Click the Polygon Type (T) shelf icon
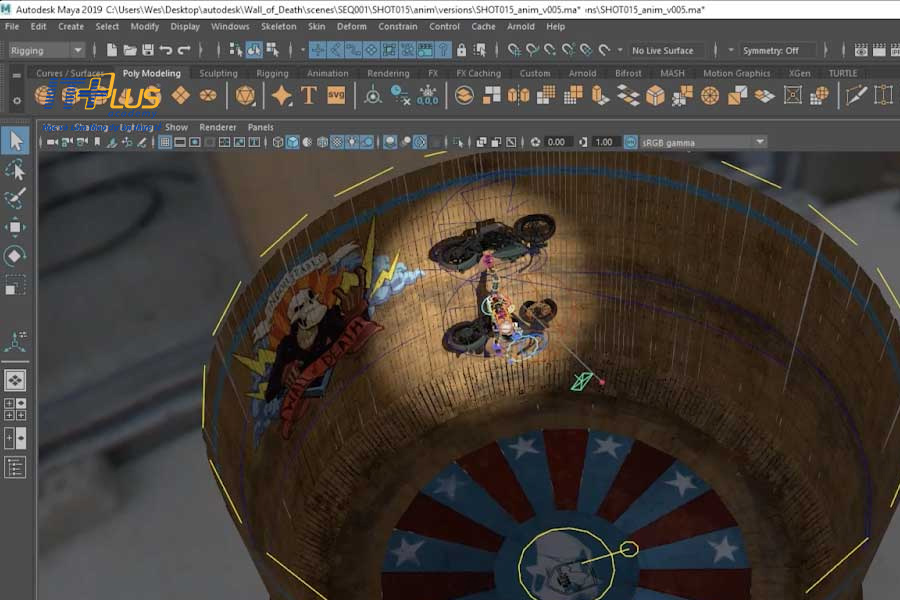Viewport: 900px width, 600px height. (x=309, y=95)
